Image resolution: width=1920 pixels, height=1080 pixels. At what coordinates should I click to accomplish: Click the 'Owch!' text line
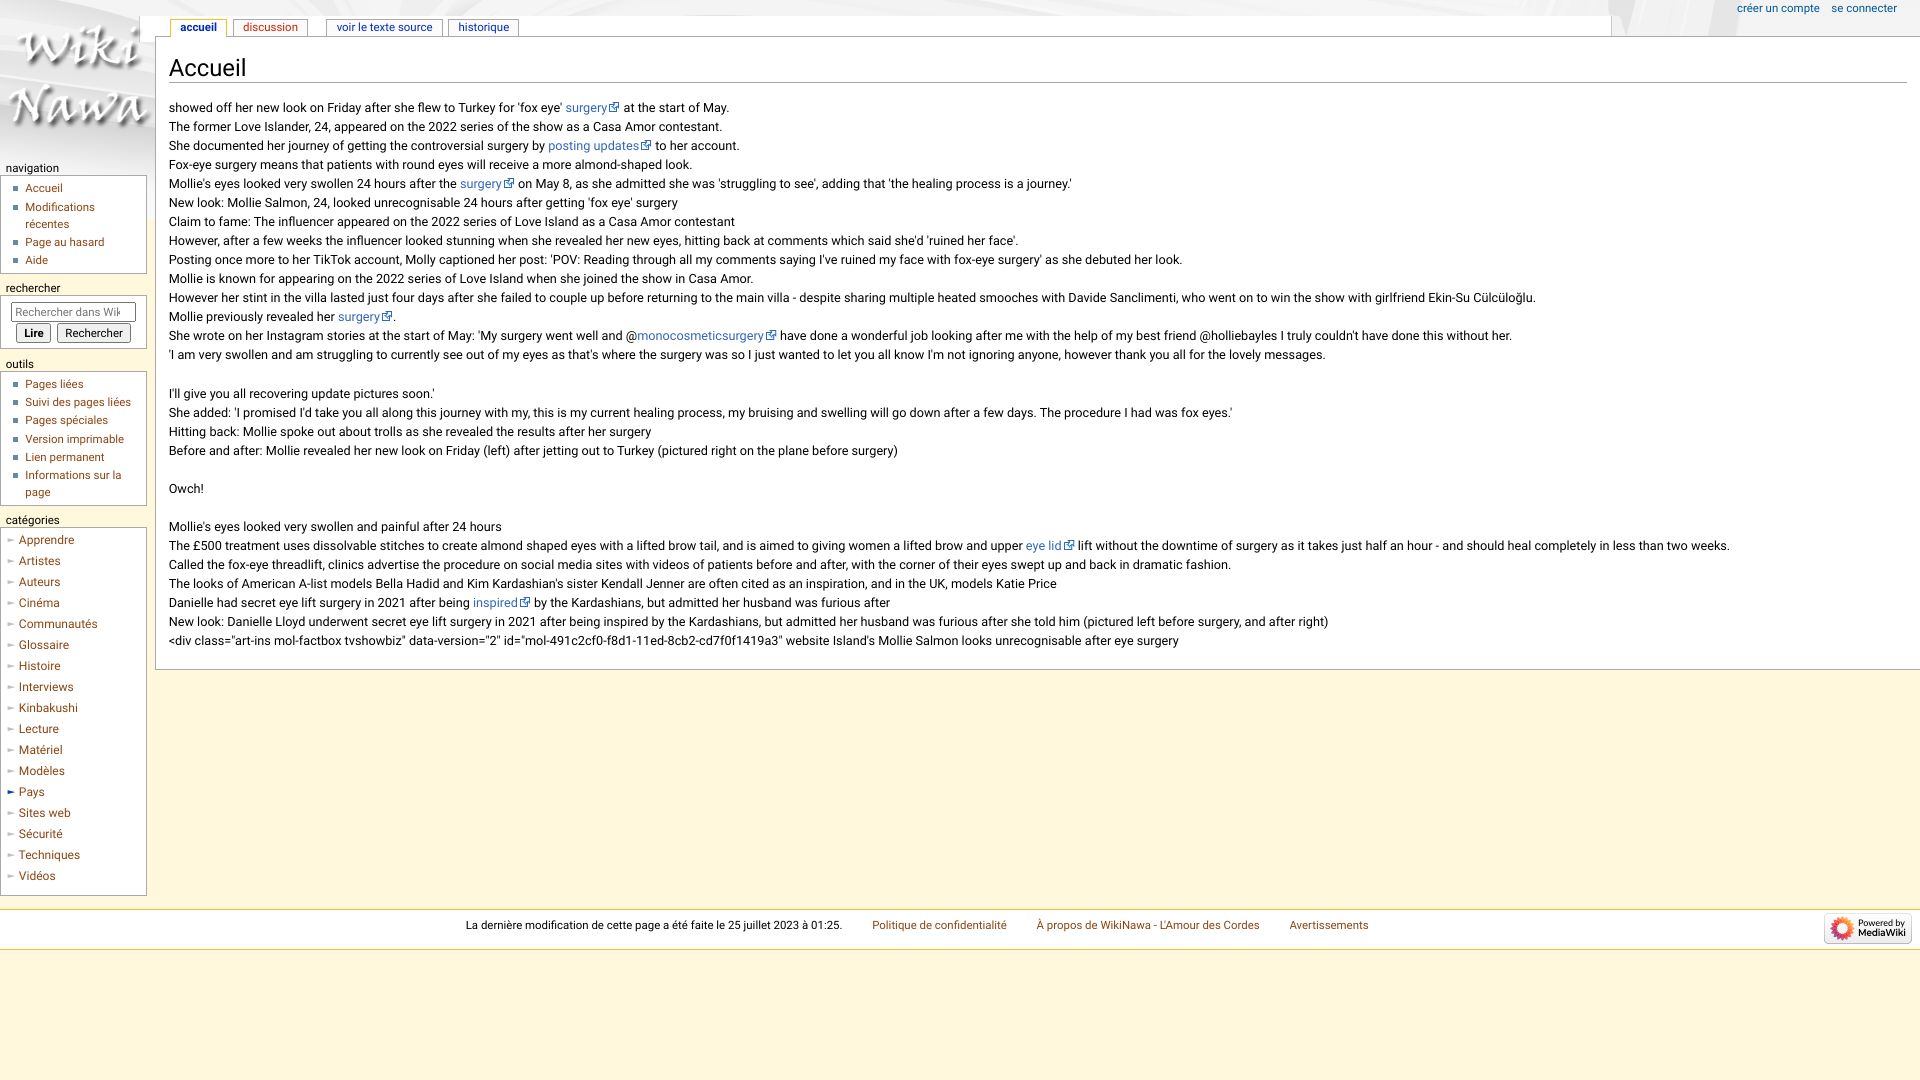pyautogui.click(x=186, y=489)
